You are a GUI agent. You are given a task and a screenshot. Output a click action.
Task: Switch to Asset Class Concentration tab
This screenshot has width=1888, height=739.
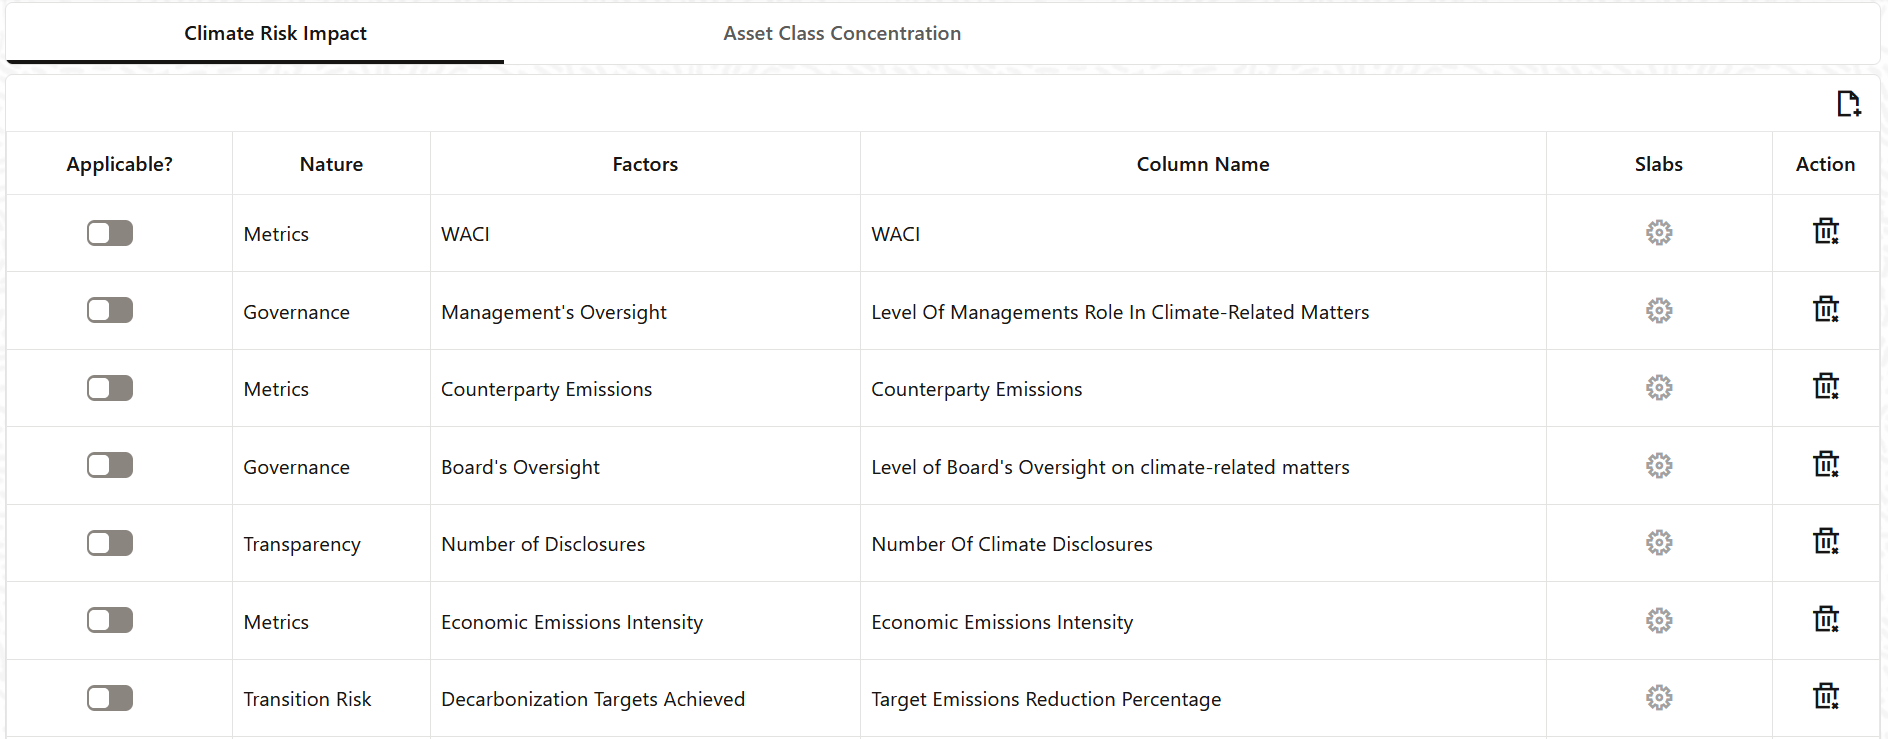(x=841, y=33)
